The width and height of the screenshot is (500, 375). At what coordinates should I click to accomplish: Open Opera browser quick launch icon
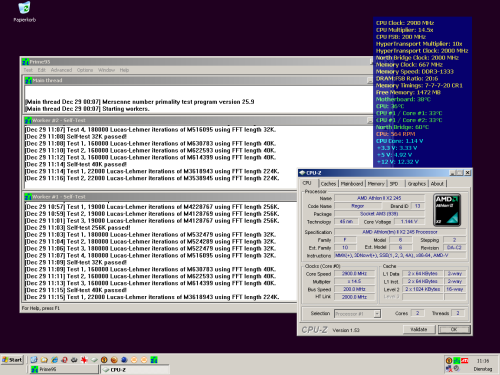click(64, 360)
